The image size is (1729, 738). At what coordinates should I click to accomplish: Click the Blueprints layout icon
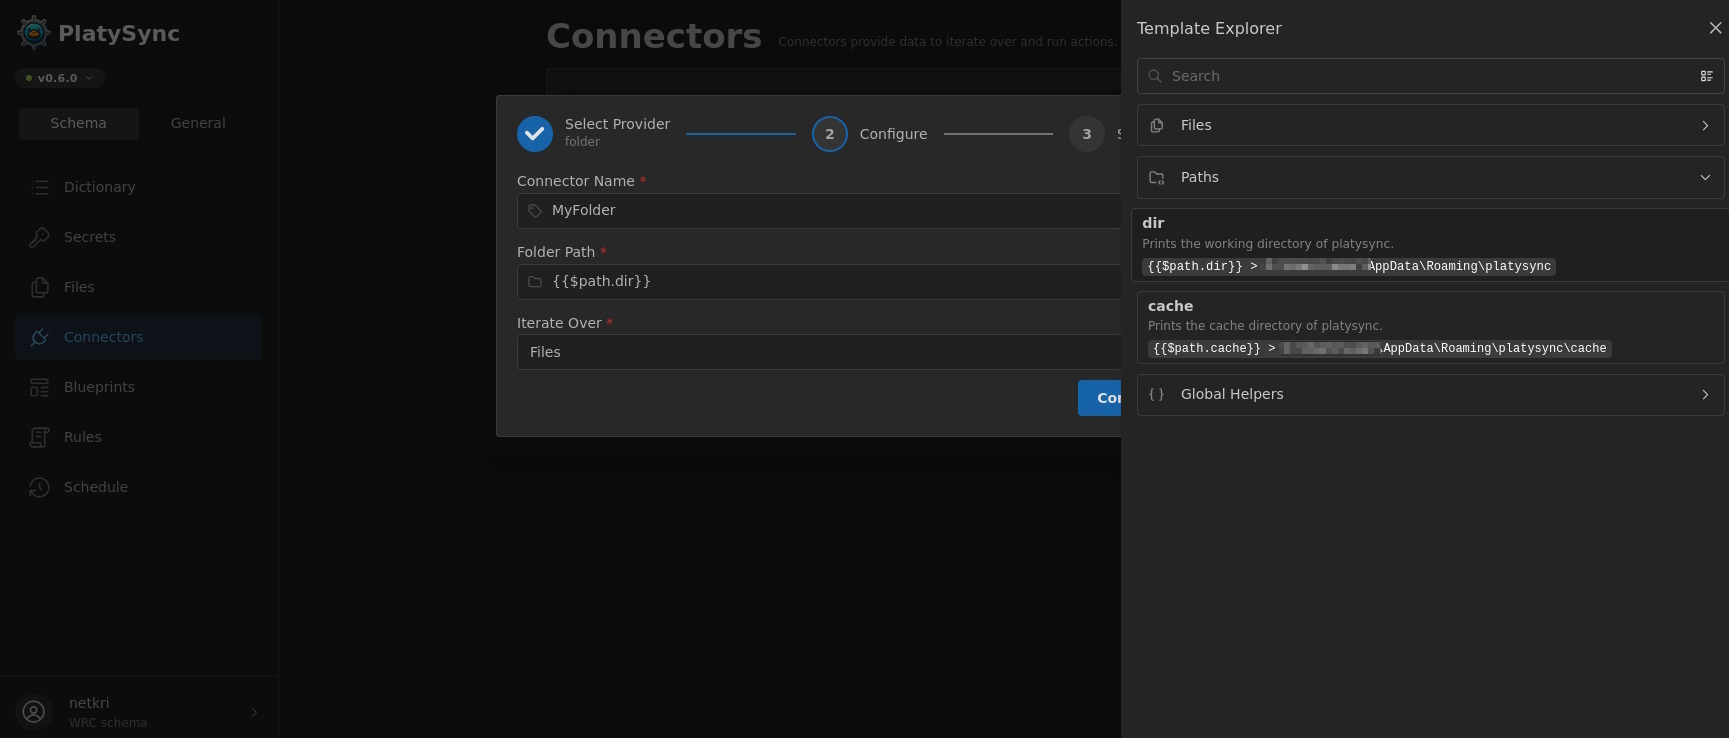(39, 387)
